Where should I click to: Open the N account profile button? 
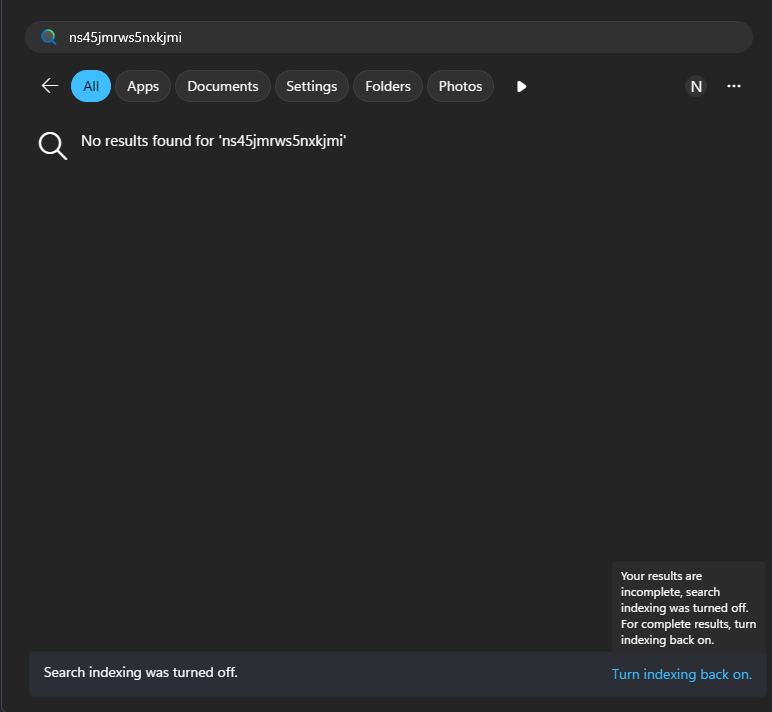coord(696,87)
